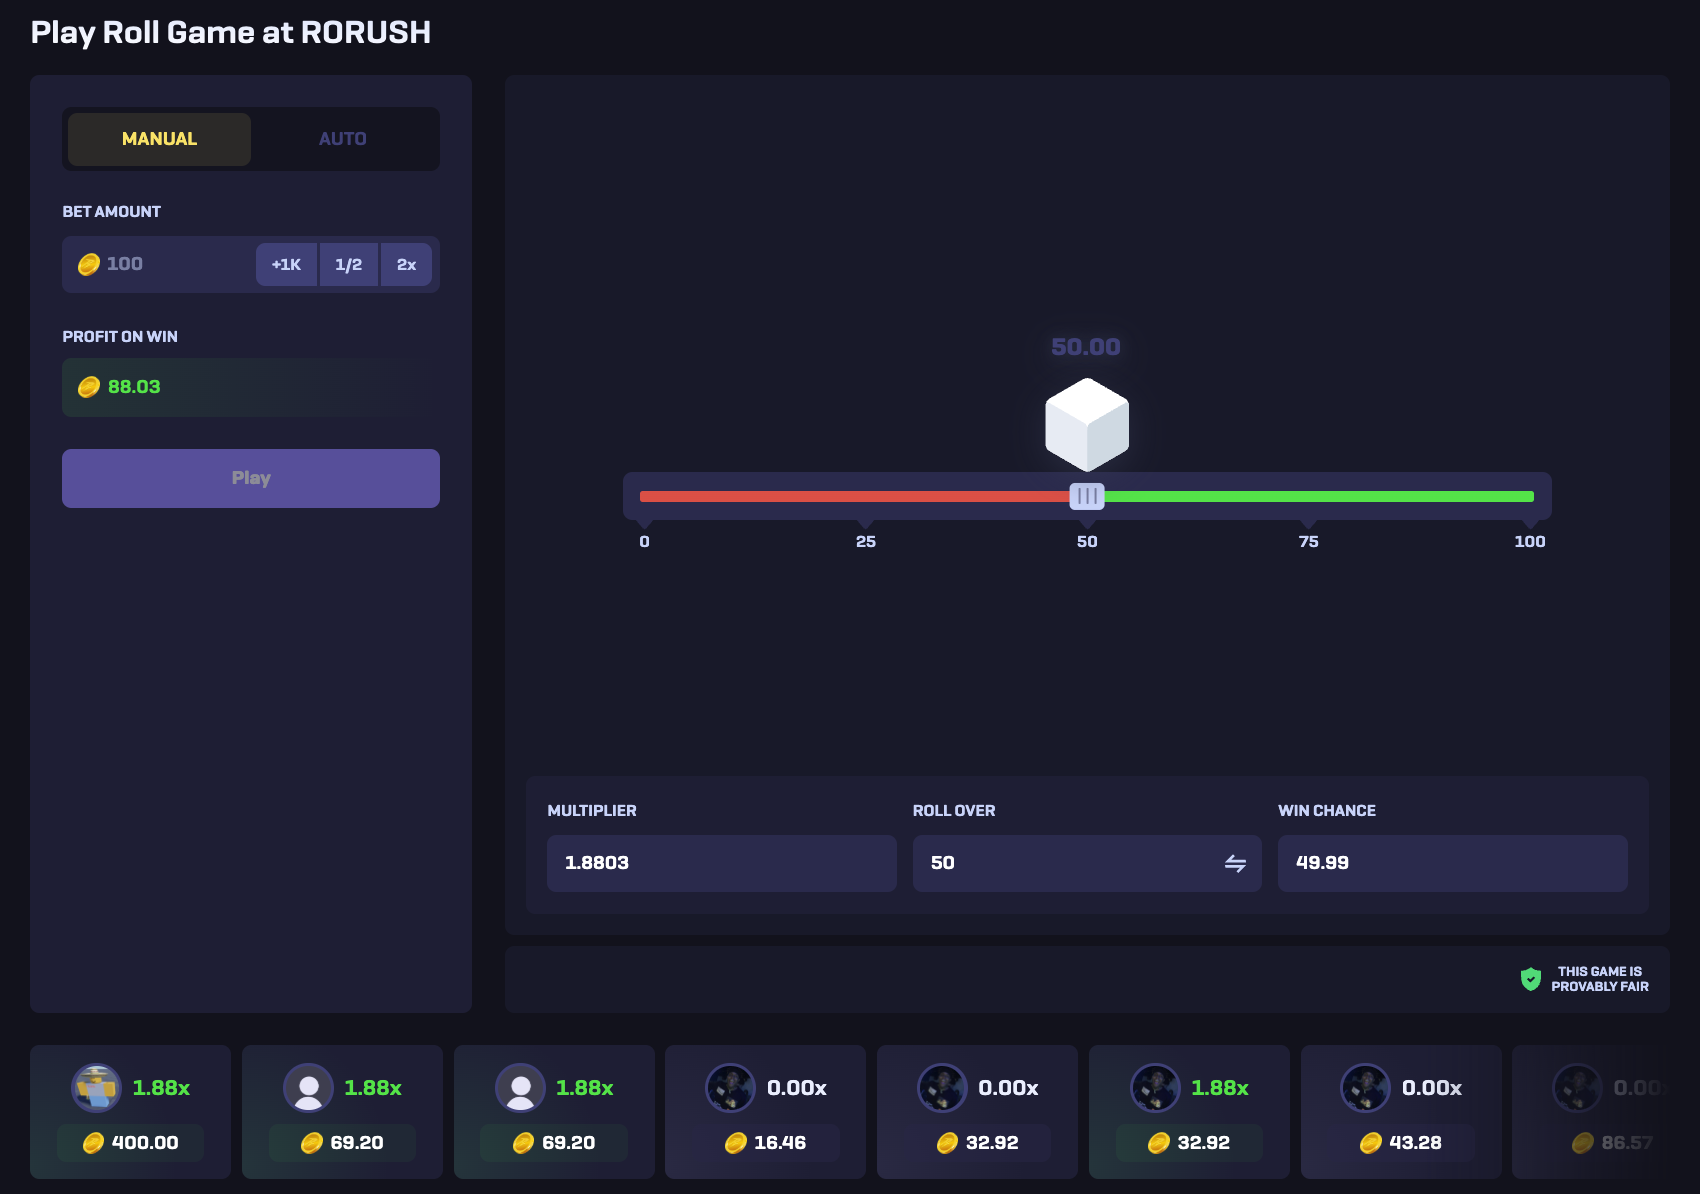Click the provably fair shield icon

point(1530,979)
